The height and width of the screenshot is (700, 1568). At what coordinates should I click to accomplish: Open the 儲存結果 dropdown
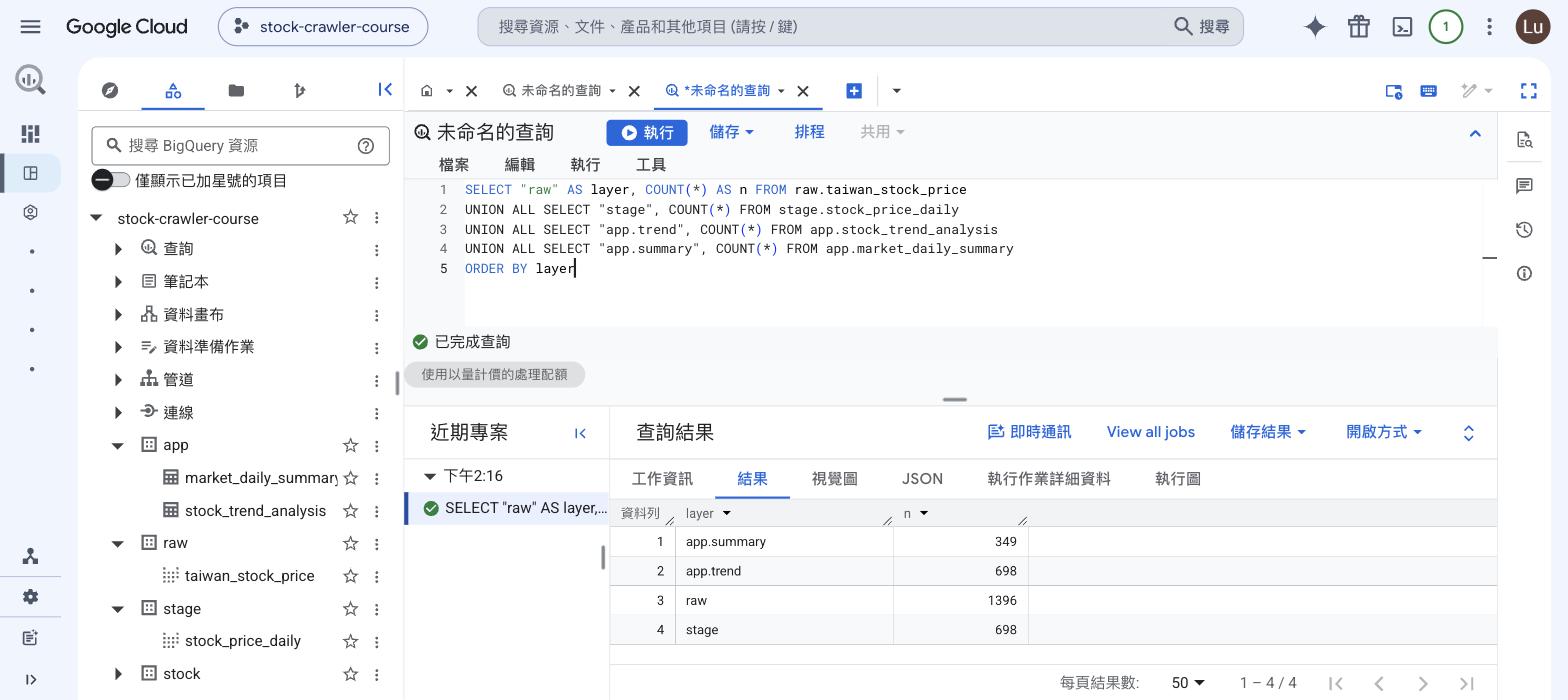tap(1268, 432)
